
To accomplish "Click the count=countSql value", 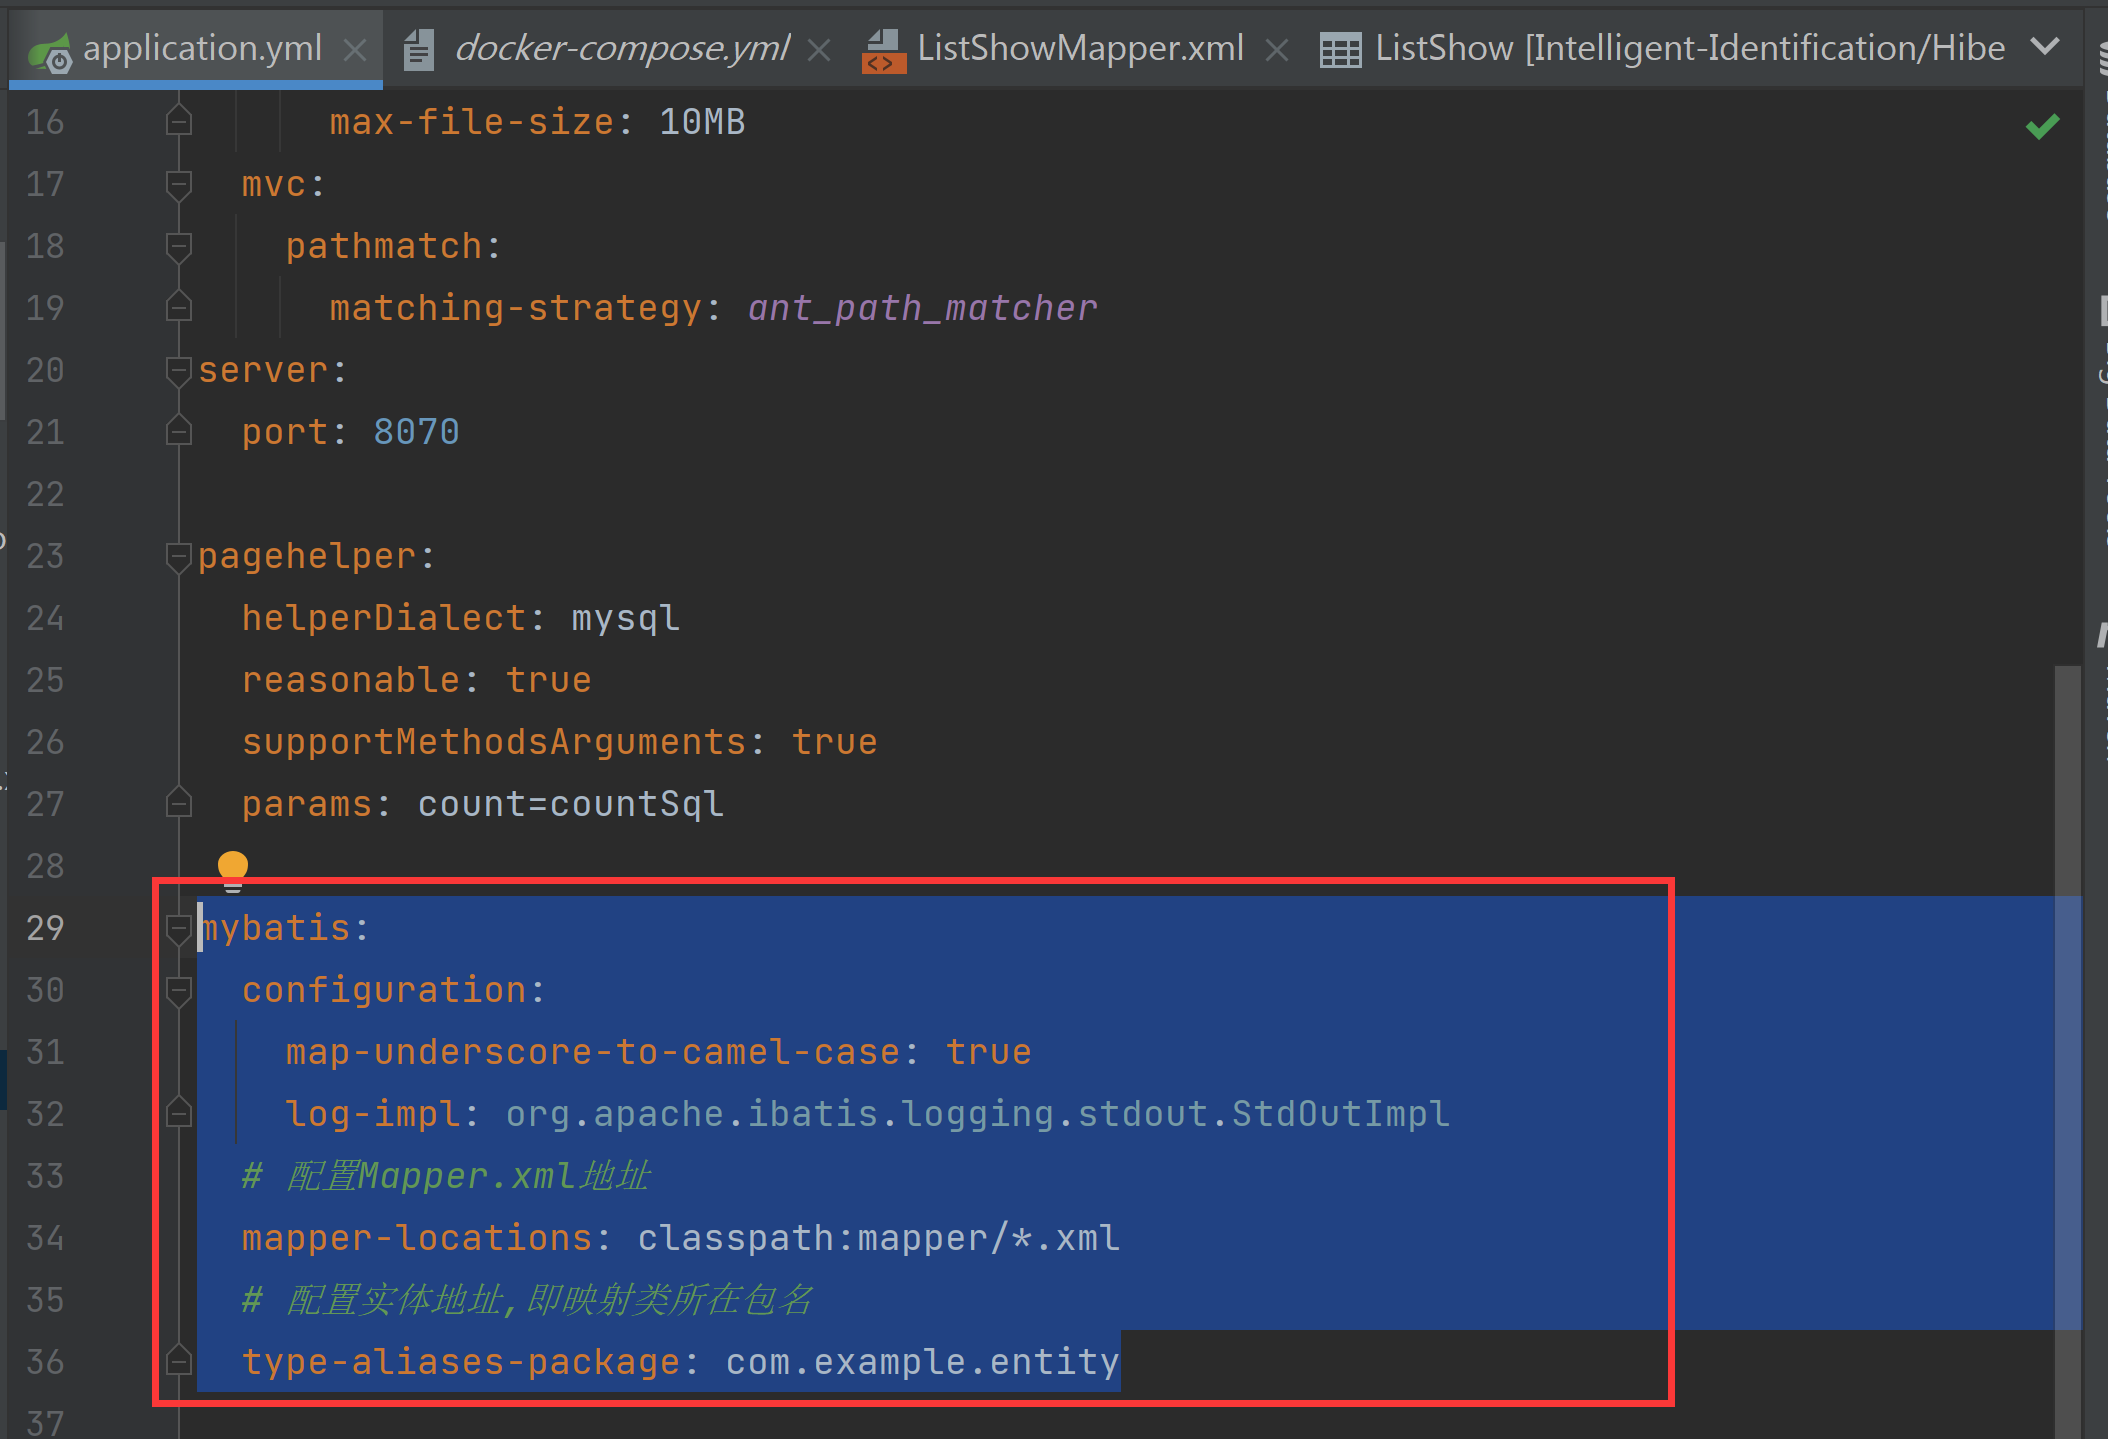I will coord(571,804).
